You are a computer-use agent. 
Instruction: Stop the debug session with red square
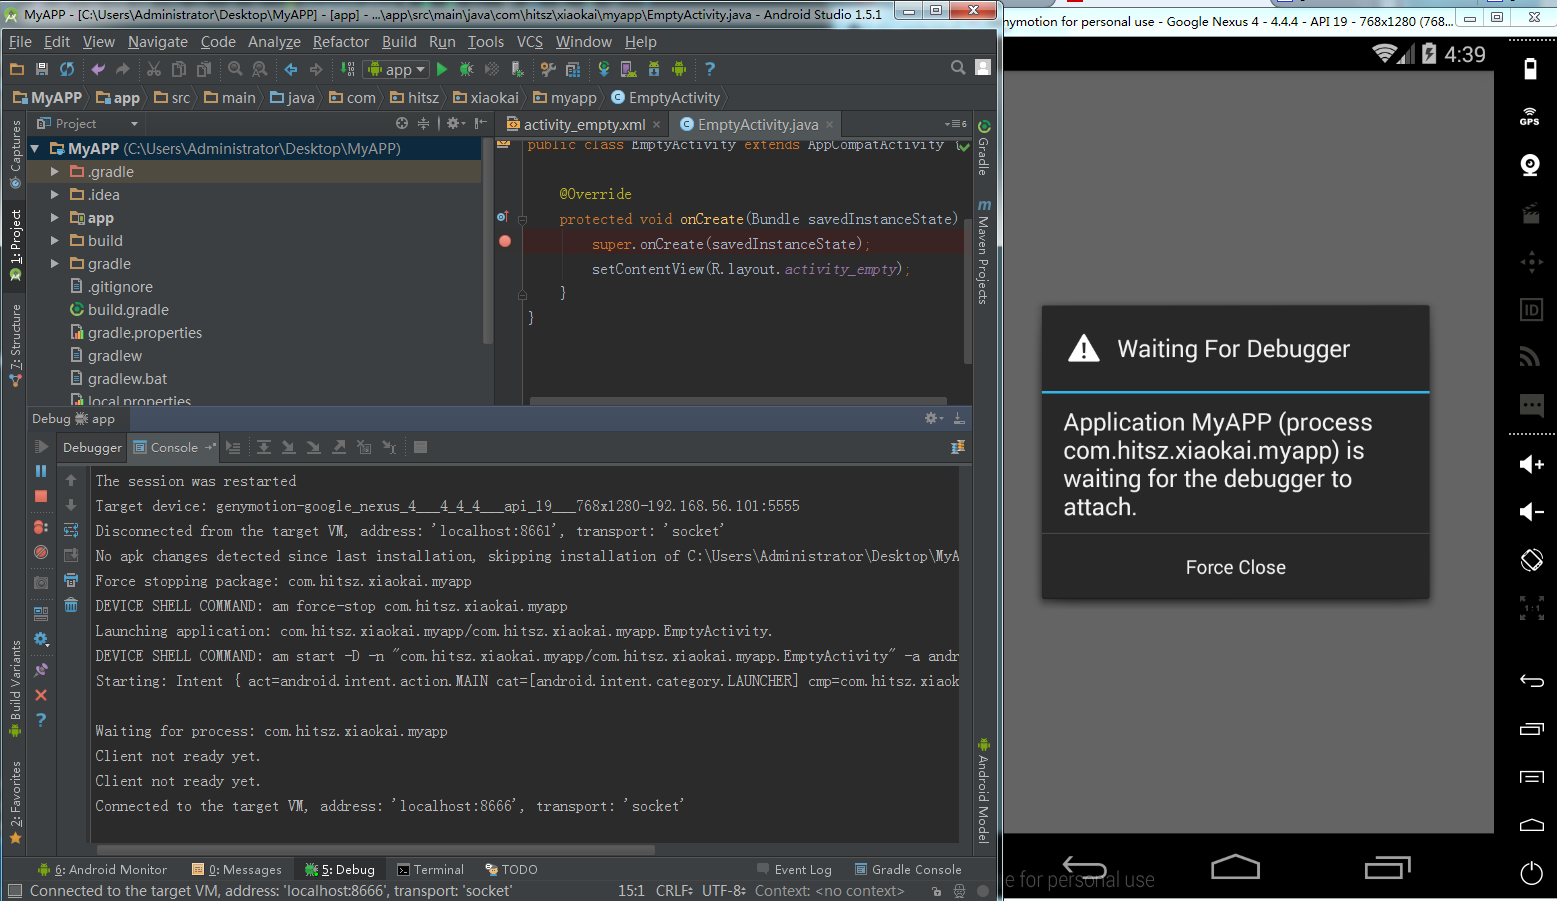41,496
